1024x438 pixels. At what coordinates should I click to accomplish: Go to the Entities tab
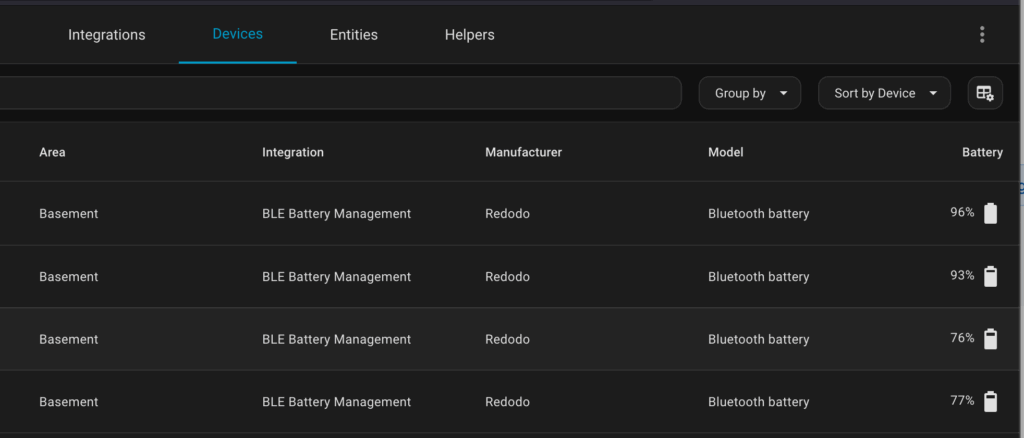coord(354,35)
